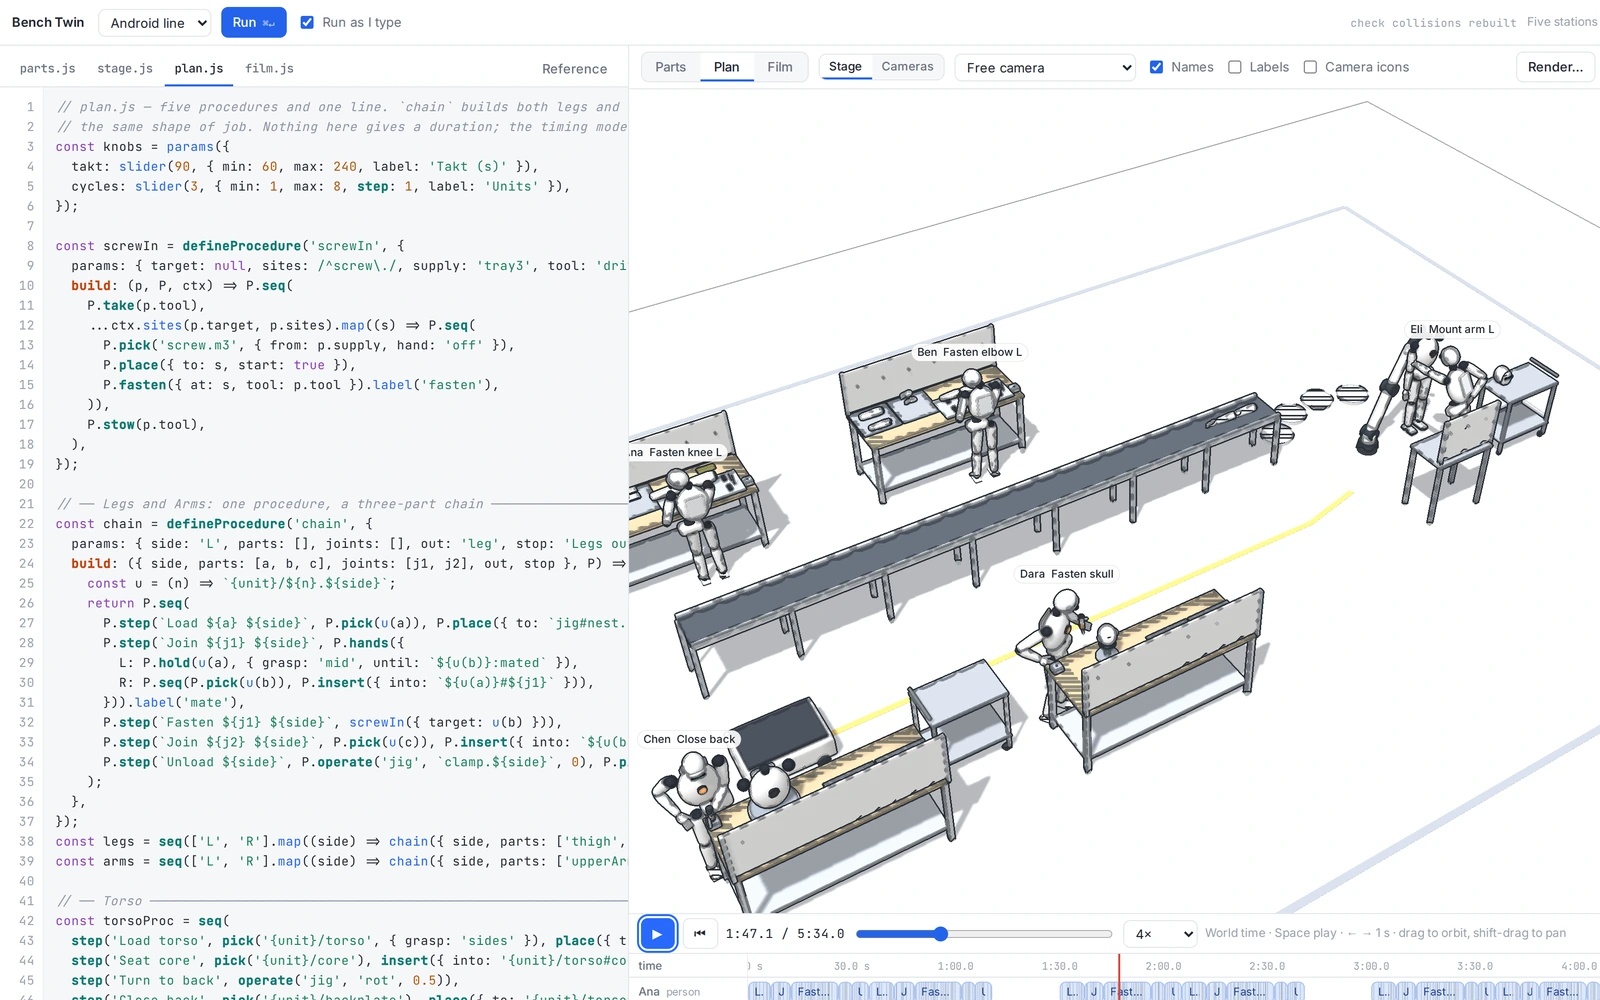
Task: Select the plan.js file tab
Action: tap(199, 68)
